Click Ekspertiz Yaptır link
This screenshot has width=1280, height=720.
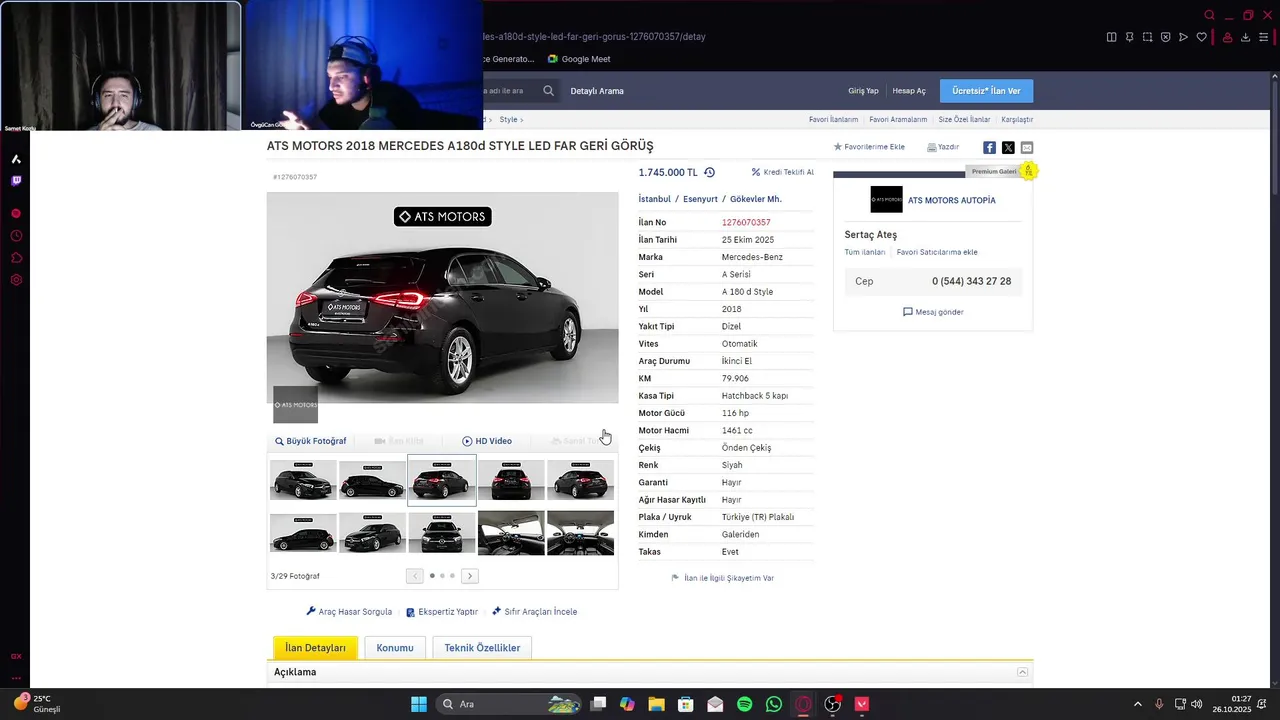click(442, 612)
